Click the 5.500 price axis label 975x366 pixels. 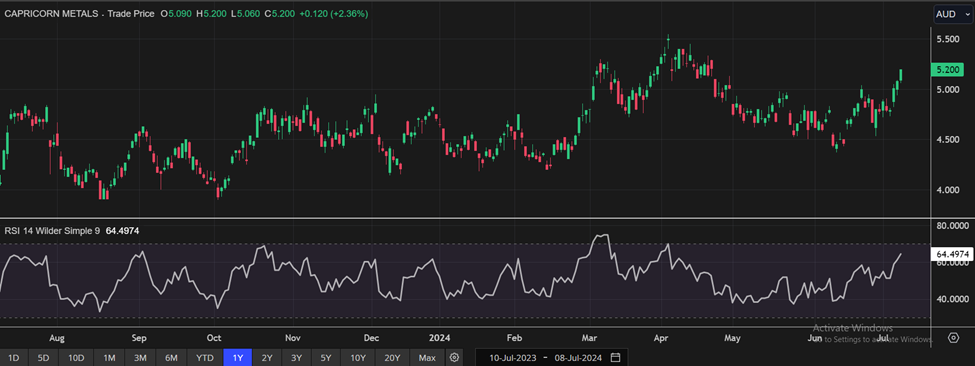(948, 39)
